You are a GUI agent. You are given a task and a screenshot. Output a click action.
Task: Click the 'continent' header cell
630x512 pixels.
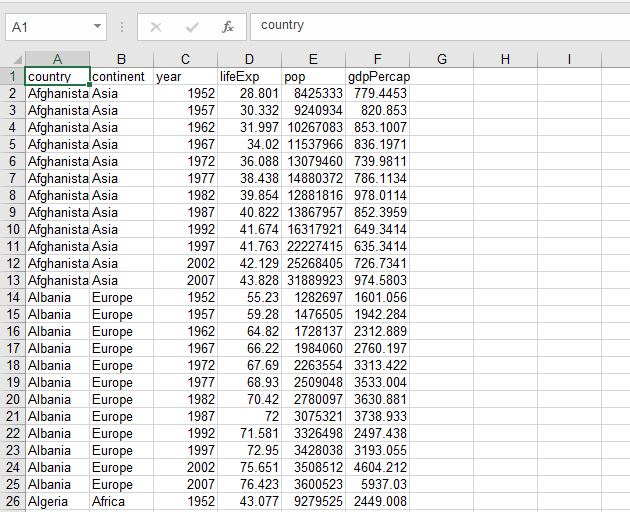coord(121,76)
